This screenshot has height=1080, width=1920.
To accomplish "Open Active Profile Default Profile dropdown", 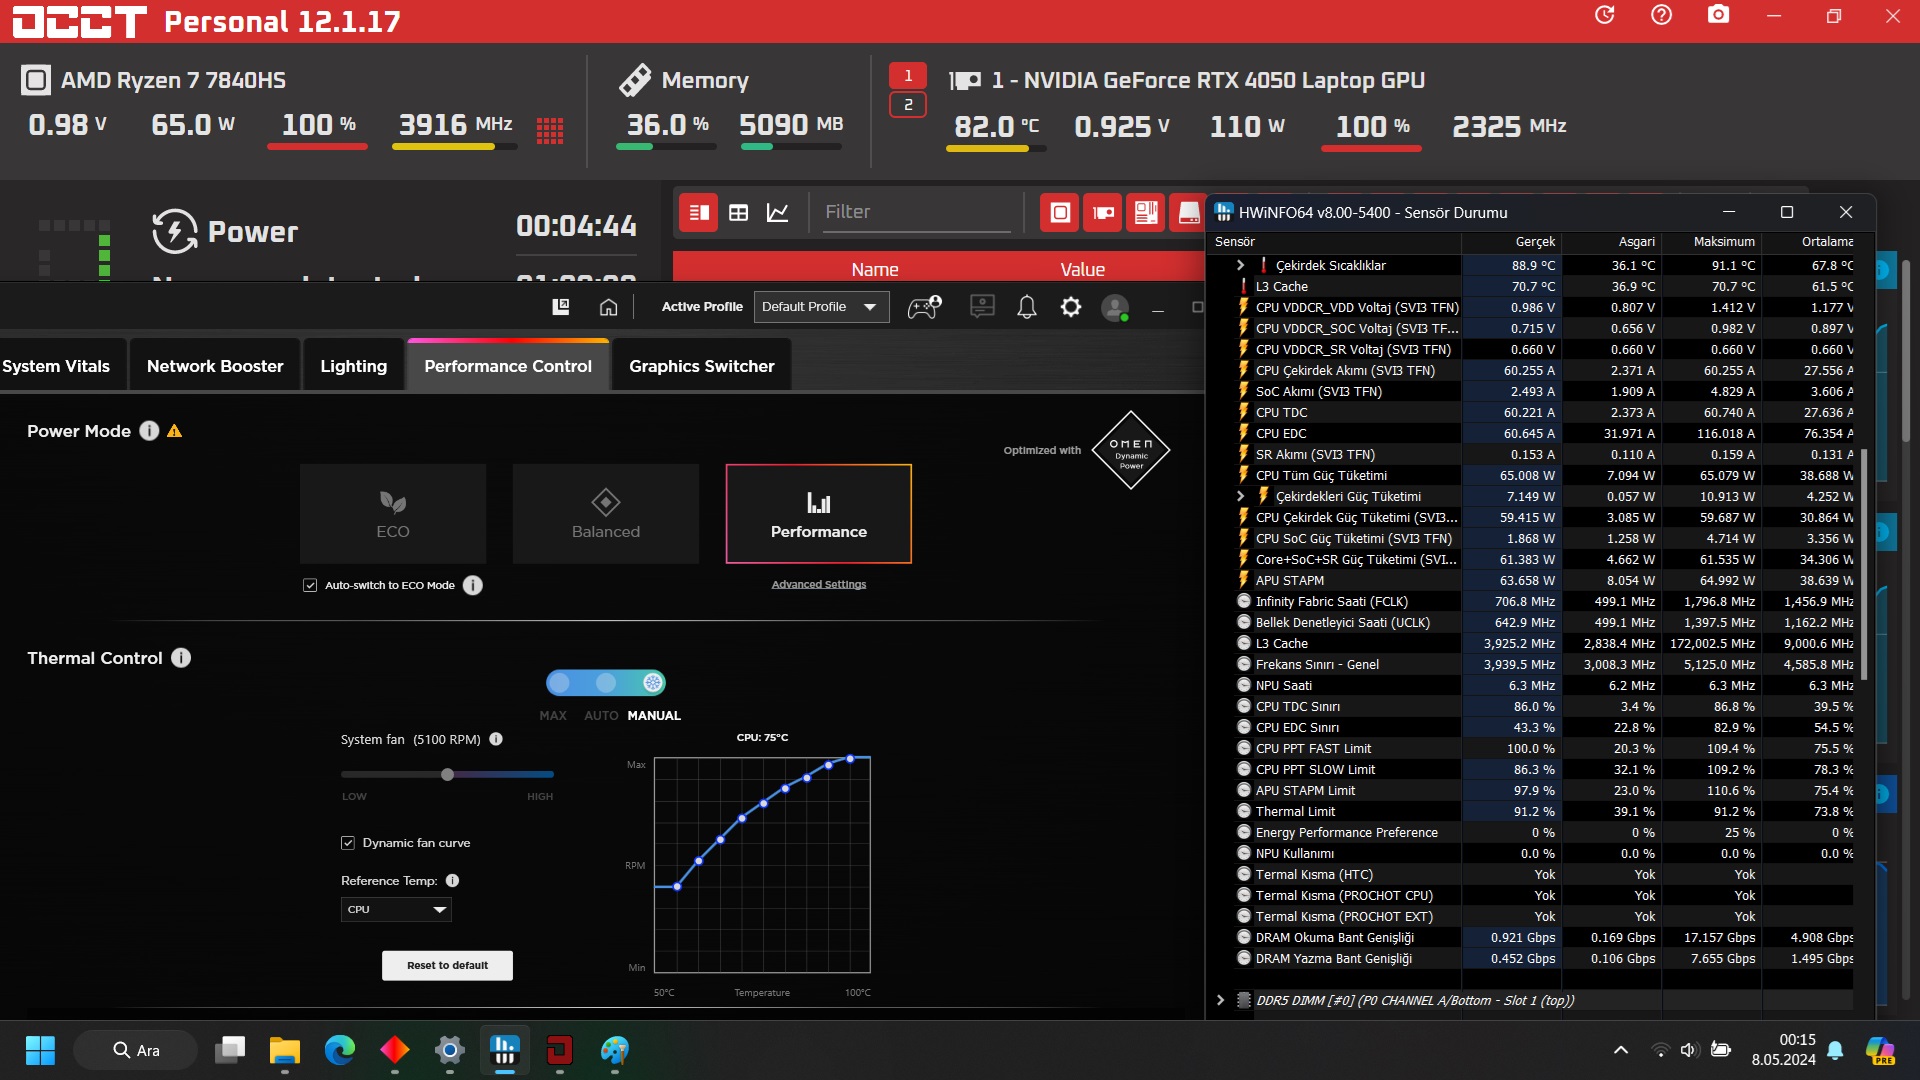I will pos(820,307).
